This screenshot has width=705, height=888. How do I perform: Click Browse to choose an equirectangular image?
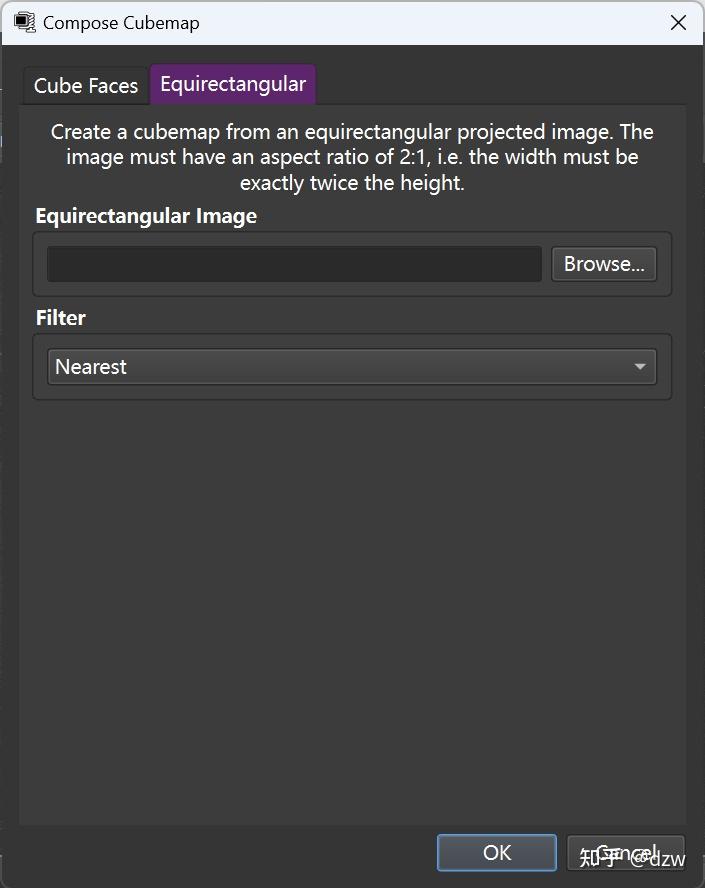(602, 264)
